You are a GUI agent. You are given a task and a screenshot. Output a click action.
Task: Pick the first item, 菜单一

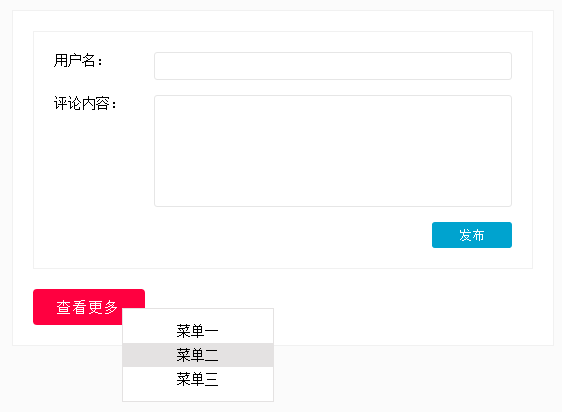click(x=198, y=331)
